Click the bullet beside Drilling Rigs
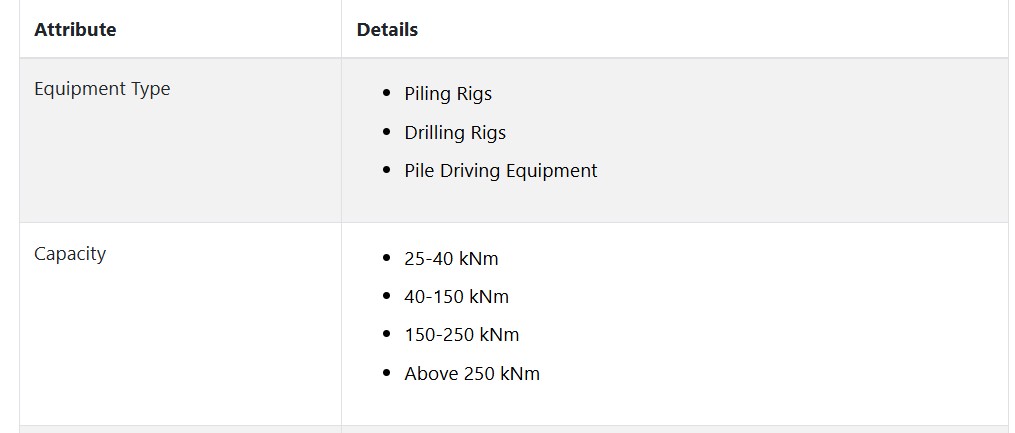Image resolution: width=1015 pixels, height=433 pixels. tap(387, 132)
